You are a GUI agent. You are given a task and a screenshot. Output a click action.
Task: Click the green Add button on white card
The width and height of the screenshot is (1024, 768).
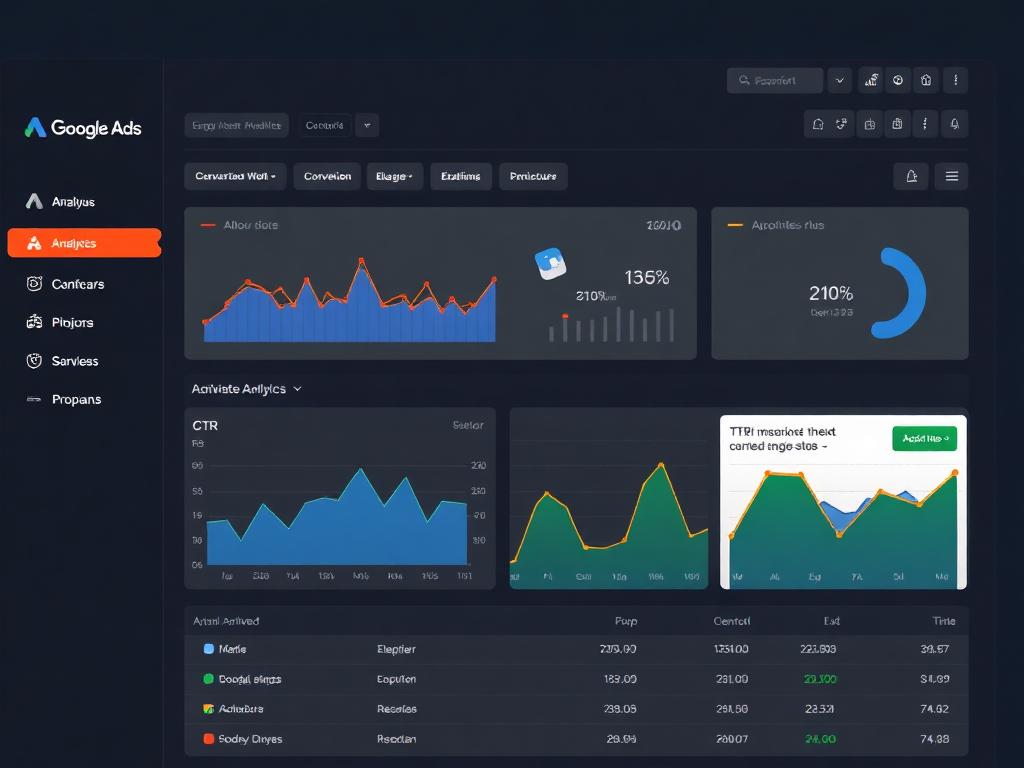click(924, 438)
